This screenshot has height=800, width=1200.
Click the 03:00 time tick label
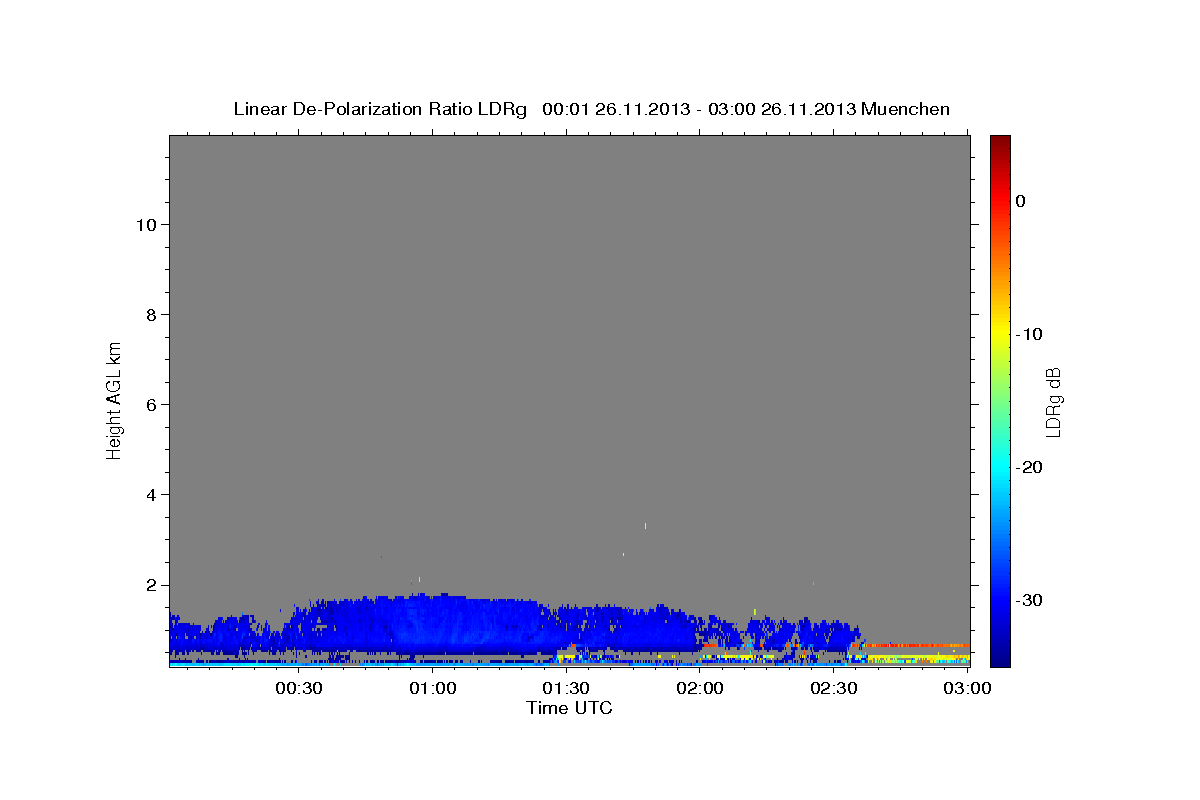967,688
